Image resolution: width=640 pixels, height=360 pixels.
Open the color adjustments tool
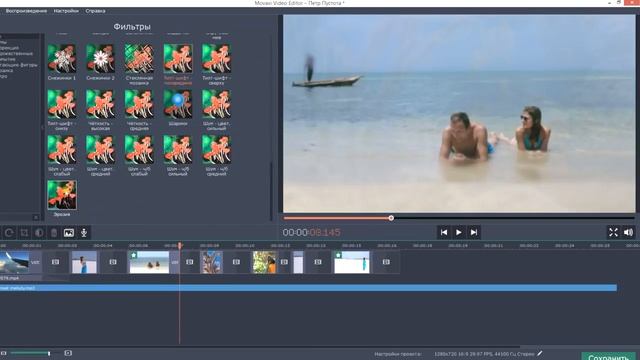(x=39, y=233)
